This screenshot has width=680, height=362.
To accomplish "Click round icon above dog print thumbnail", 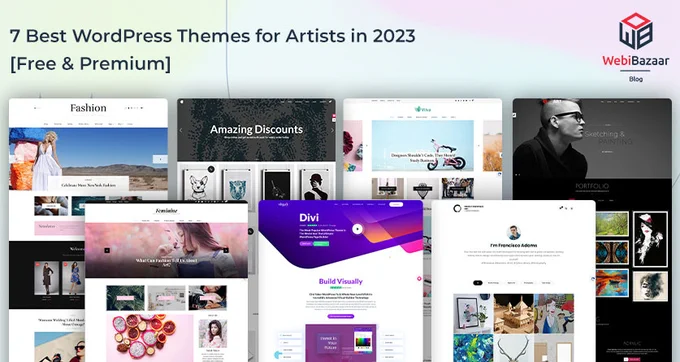I will point(211,169).
